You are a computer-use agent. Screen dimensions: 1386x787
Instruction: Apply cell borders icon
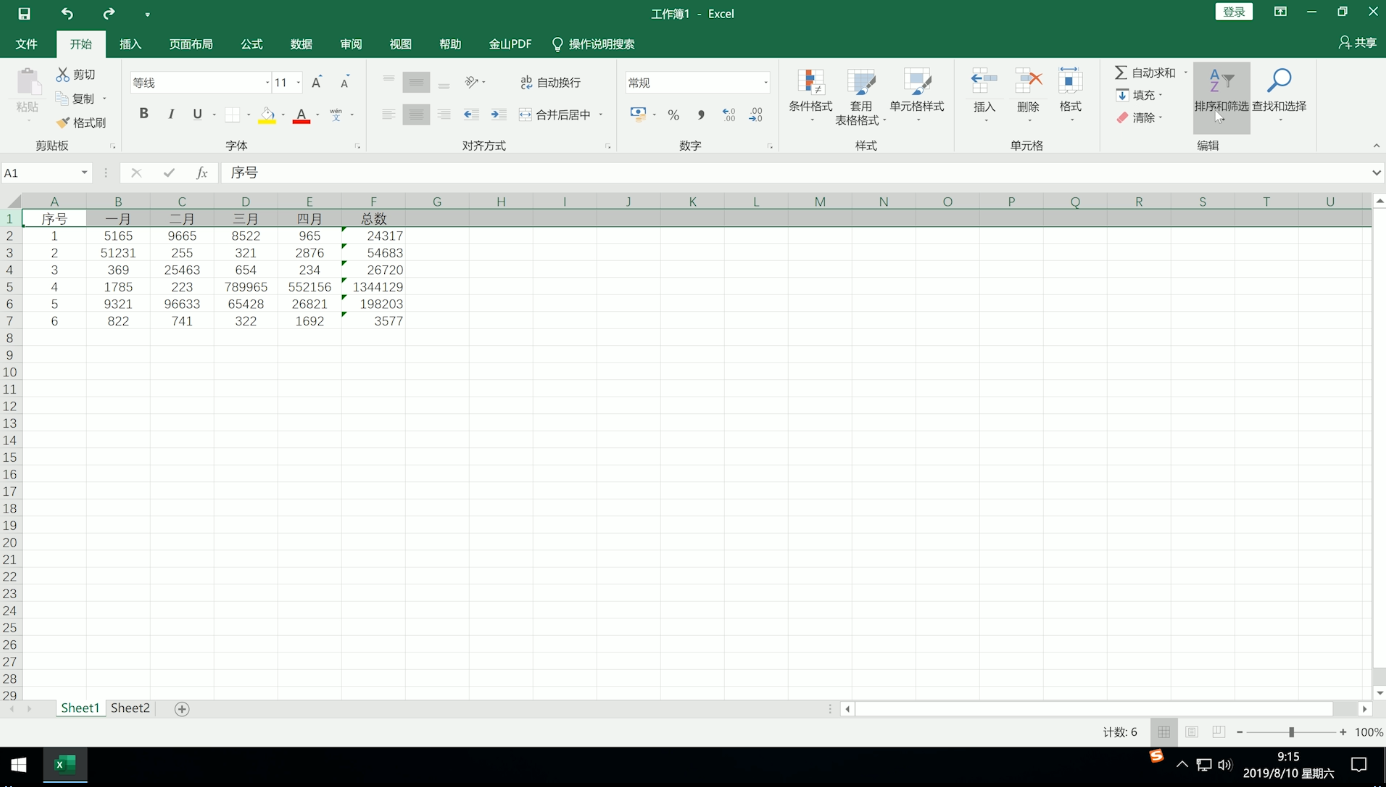[x=232, y=115]
